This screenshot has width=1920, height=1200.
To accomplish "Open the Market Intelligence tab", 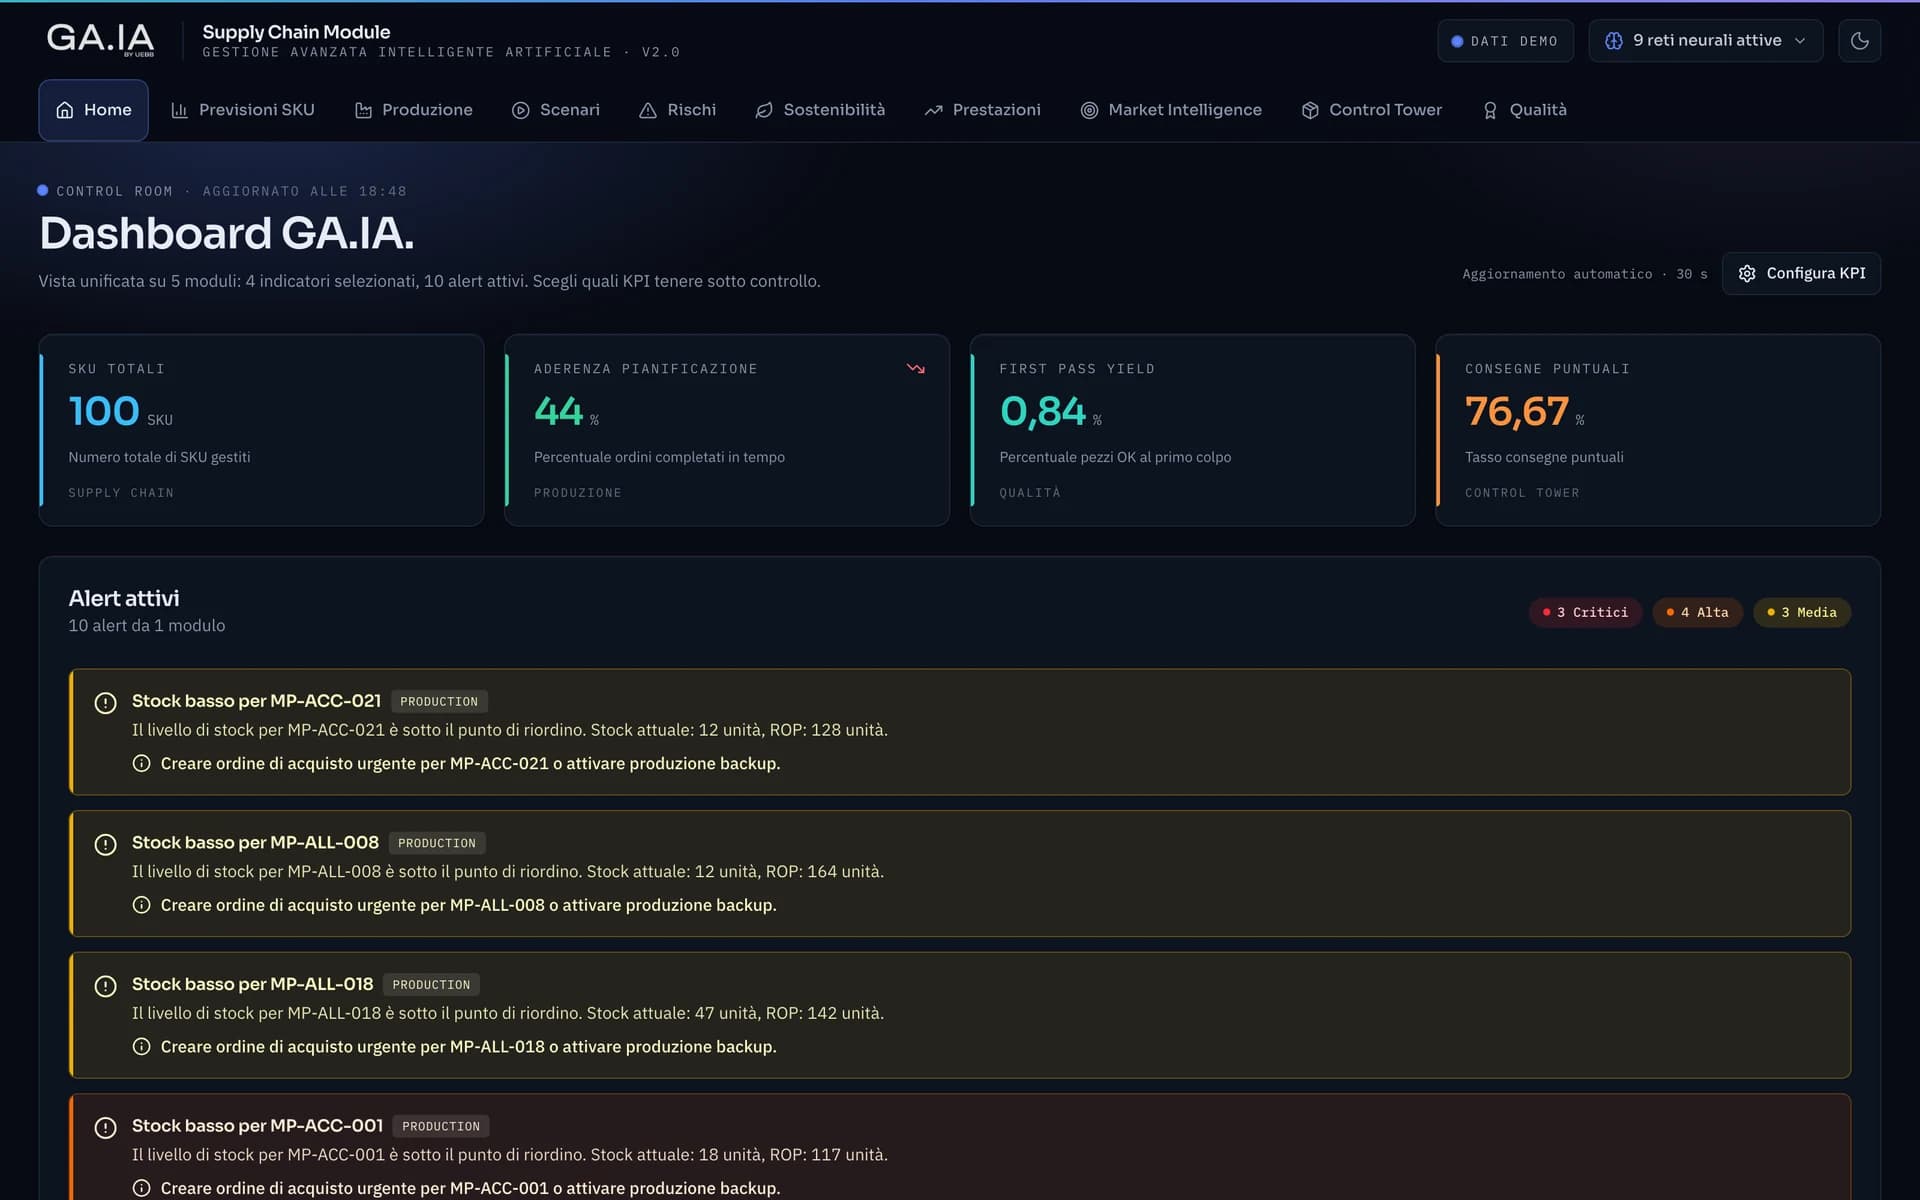I will [x=1171, y=110].
